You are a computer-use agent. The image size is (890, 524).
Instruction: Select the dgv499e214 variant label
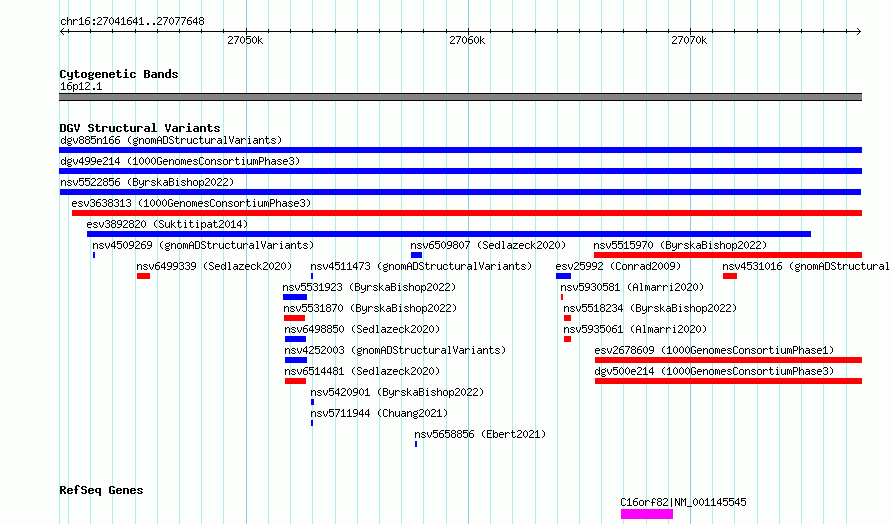pyautogui.click(x=180, y=161)
